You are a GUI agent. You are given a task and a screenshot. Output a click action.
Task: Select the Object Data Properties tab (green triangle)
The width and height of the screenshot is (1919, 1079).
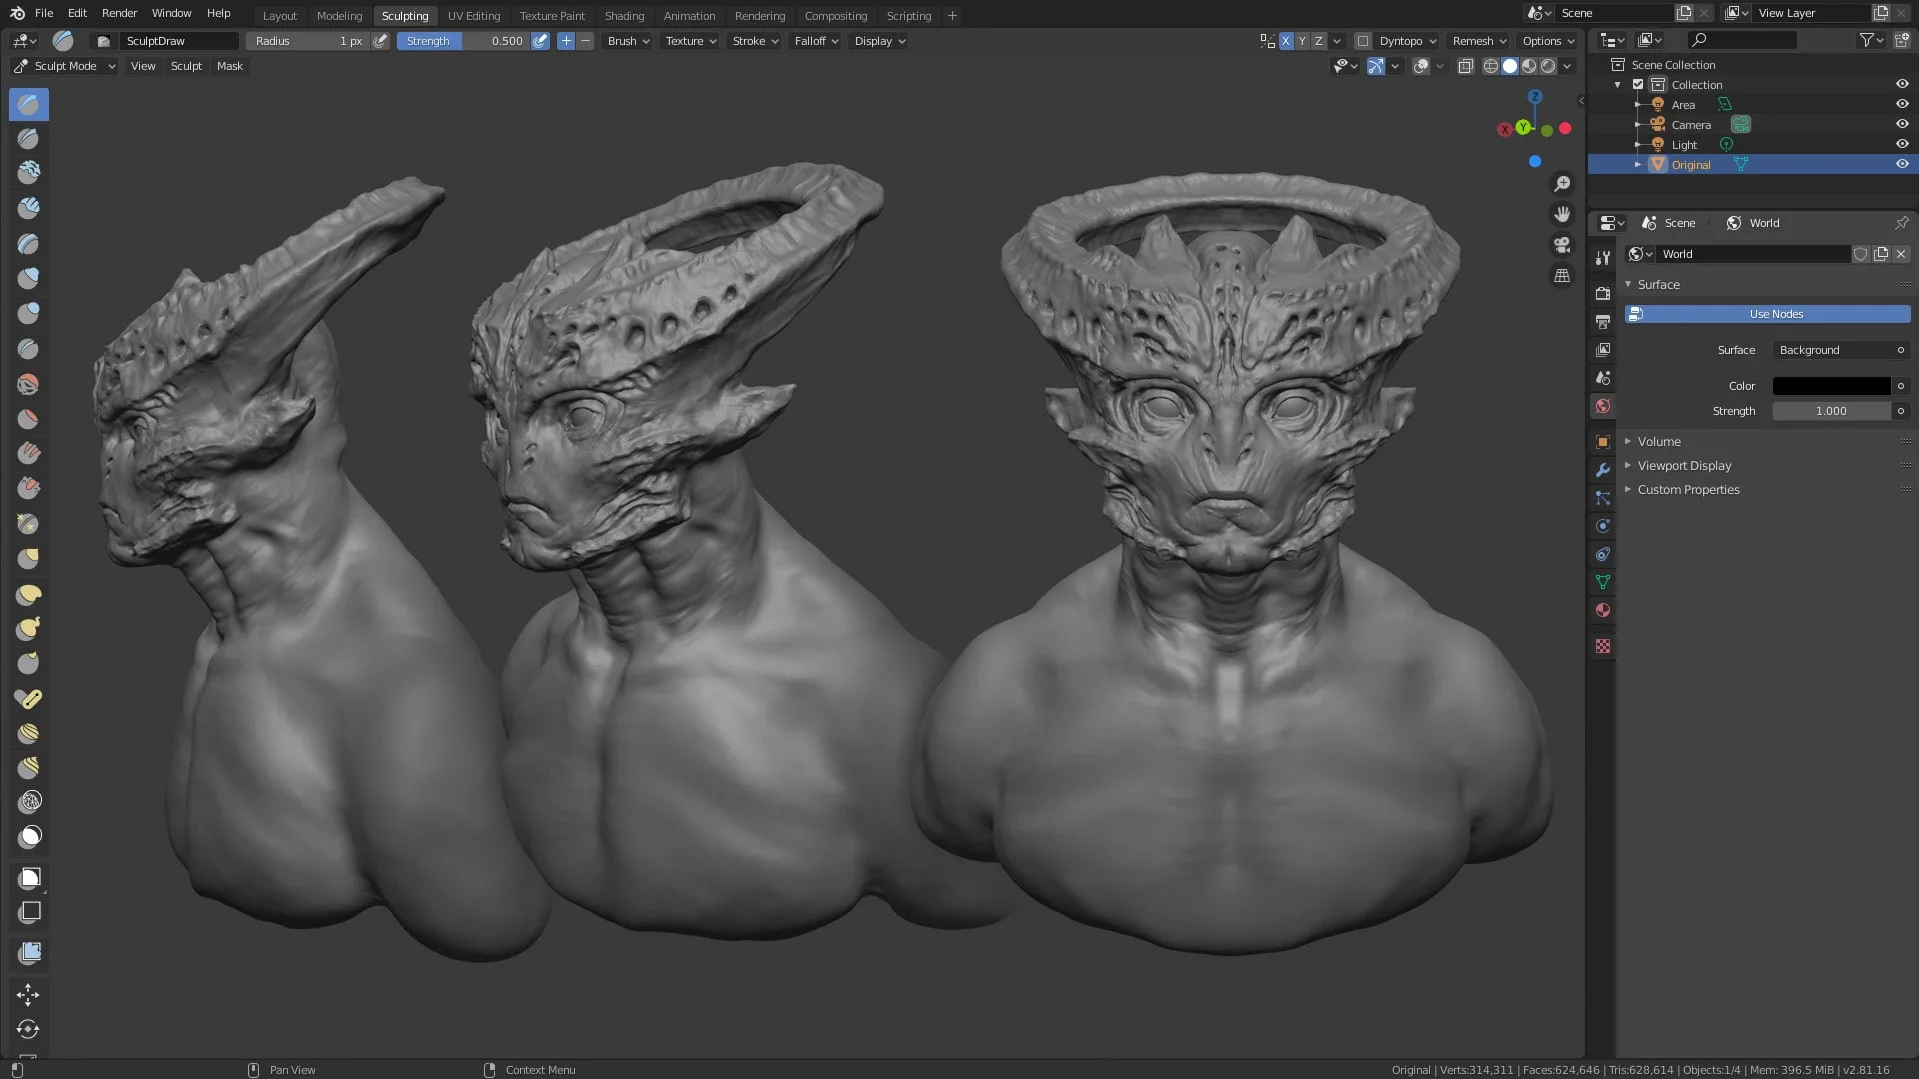(1602, 581)
